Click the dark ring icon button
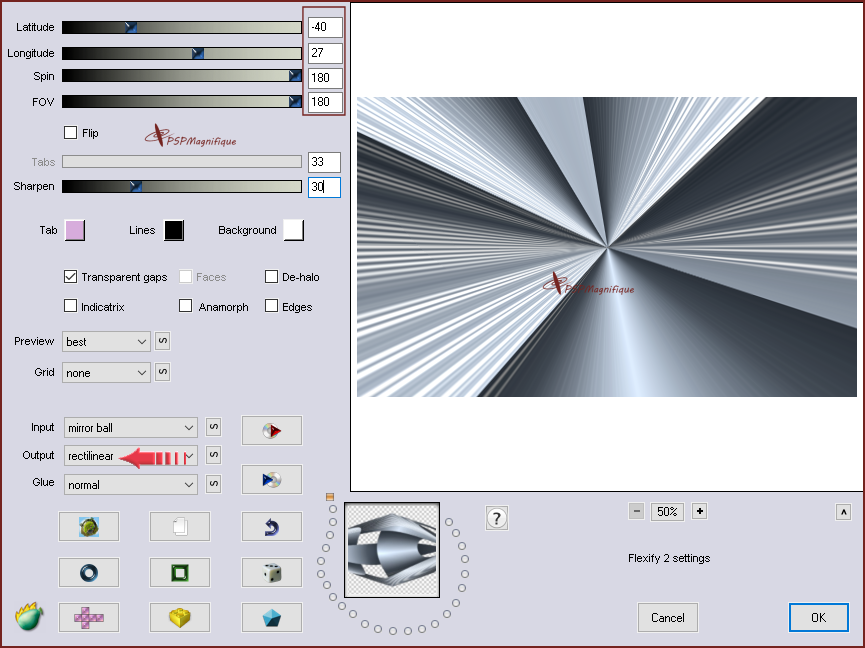Viewport: 865px width, 648px height. pyautogui.click(x=88, y=572)
